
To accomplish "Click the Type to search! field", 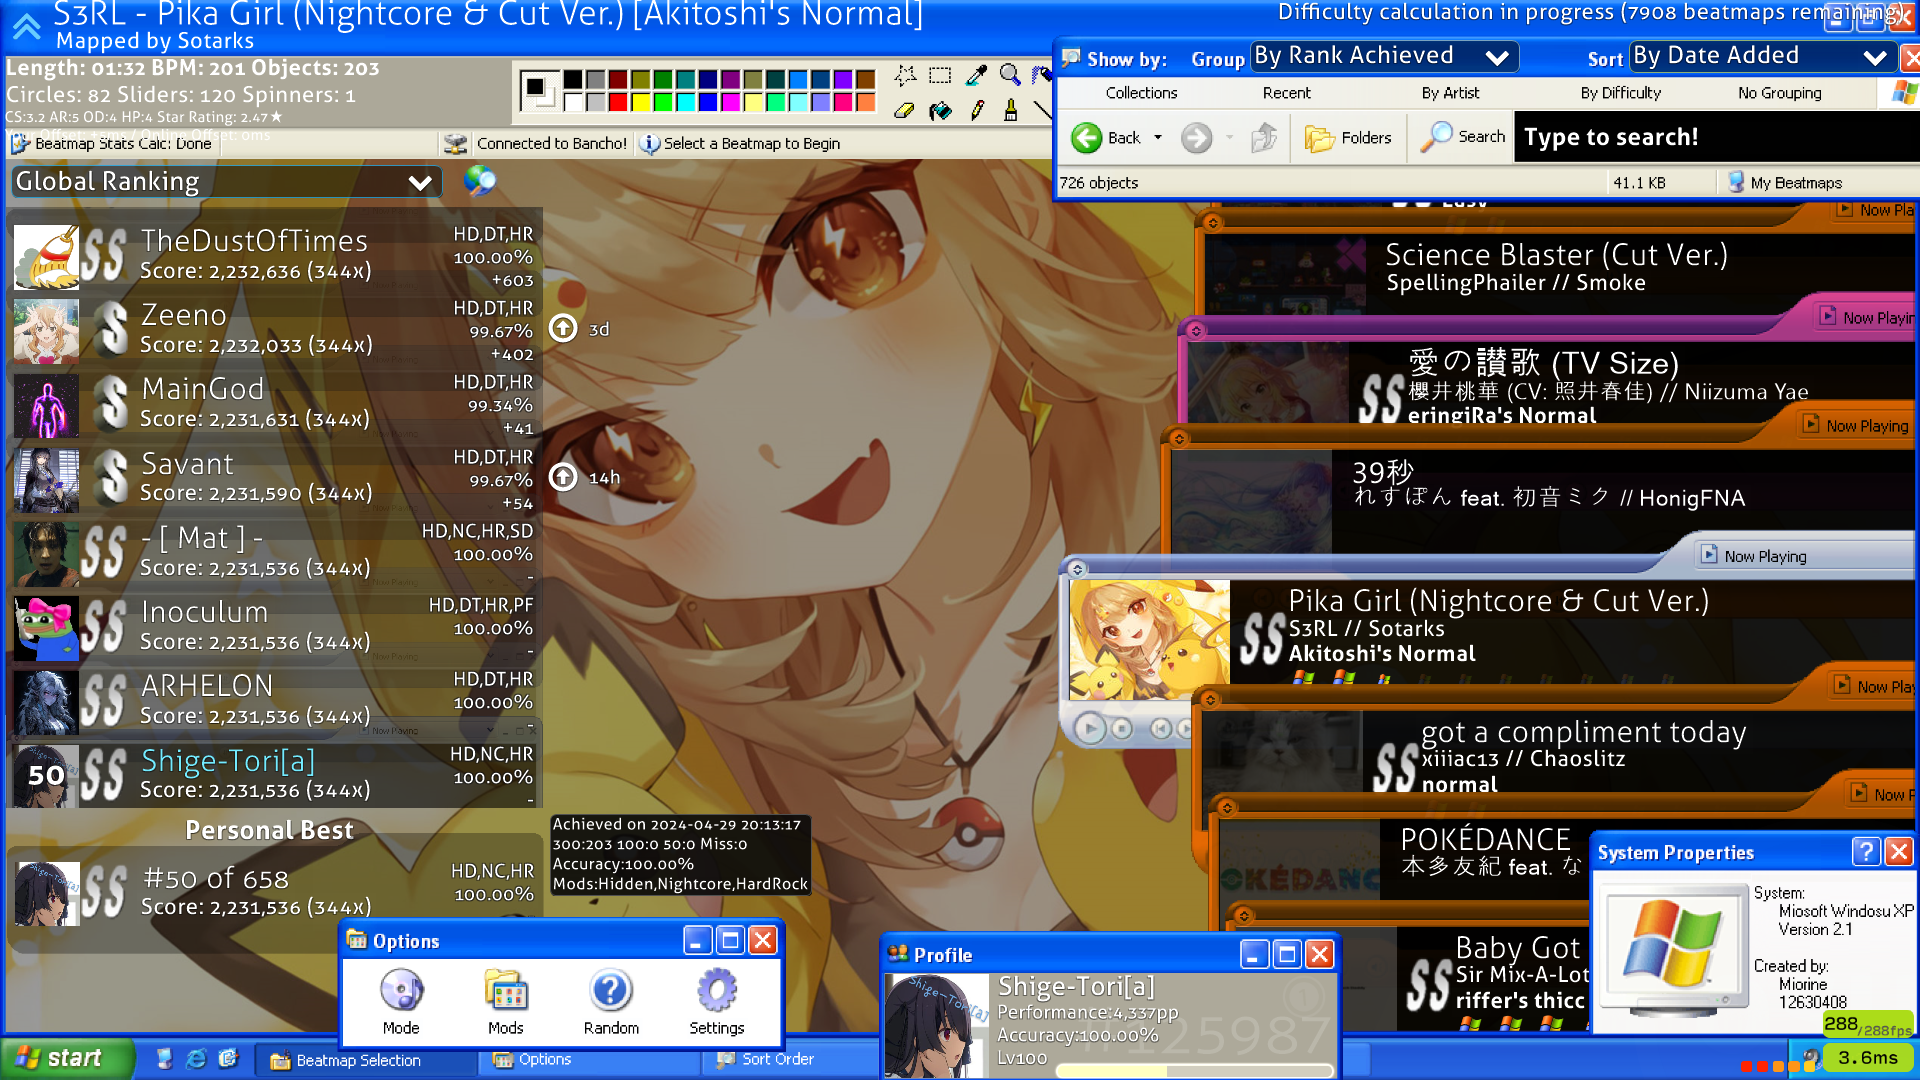I will coord(1716,137).
